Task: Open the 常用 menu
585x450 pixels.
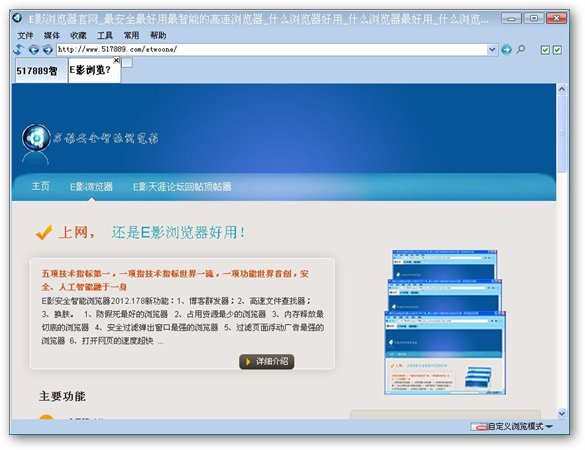Action: pyautogui.click(x=131, y=35)
